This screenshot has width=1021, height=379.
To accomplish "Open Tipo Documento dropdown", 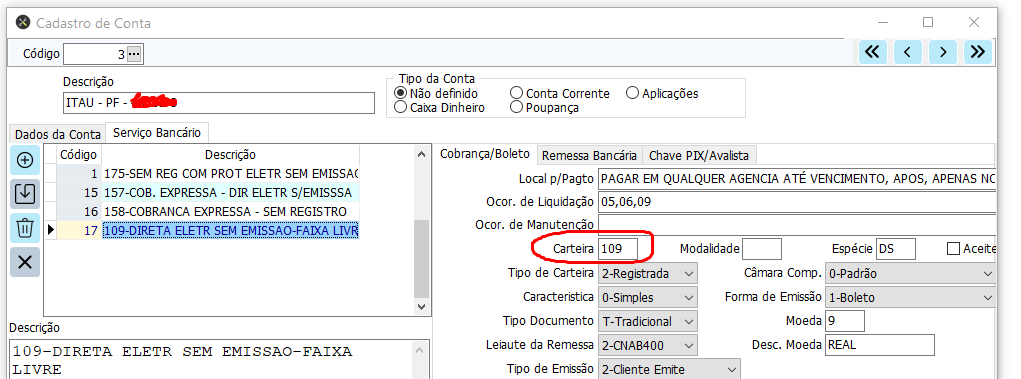I will point(648,321).
